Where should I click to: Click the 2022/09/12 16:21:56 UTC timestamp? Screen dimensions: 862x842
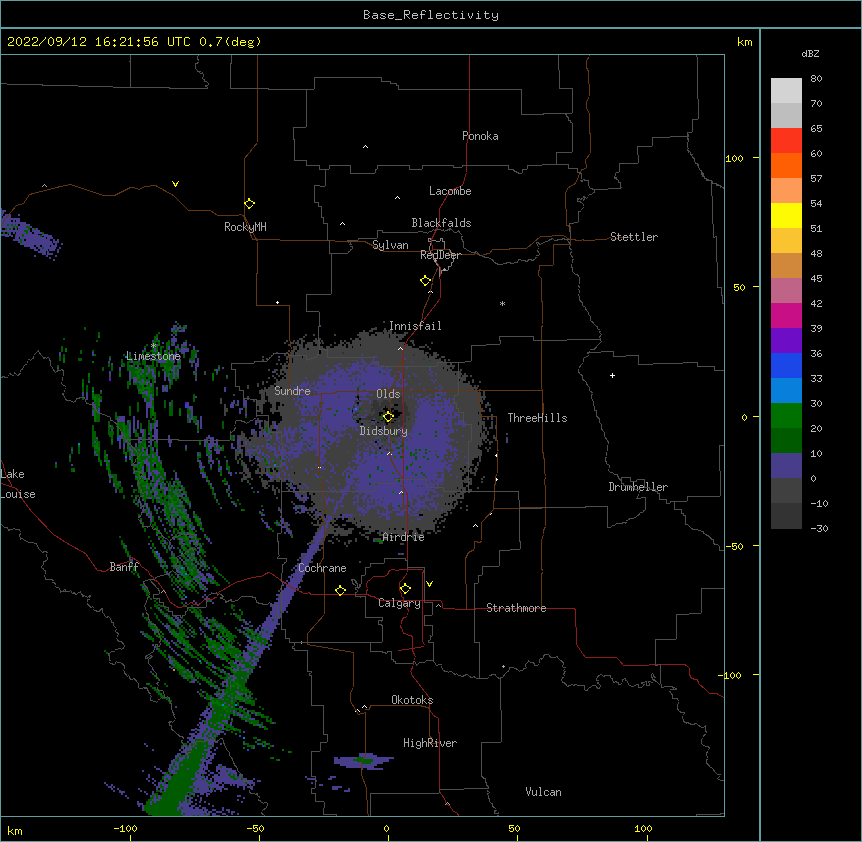99,42
